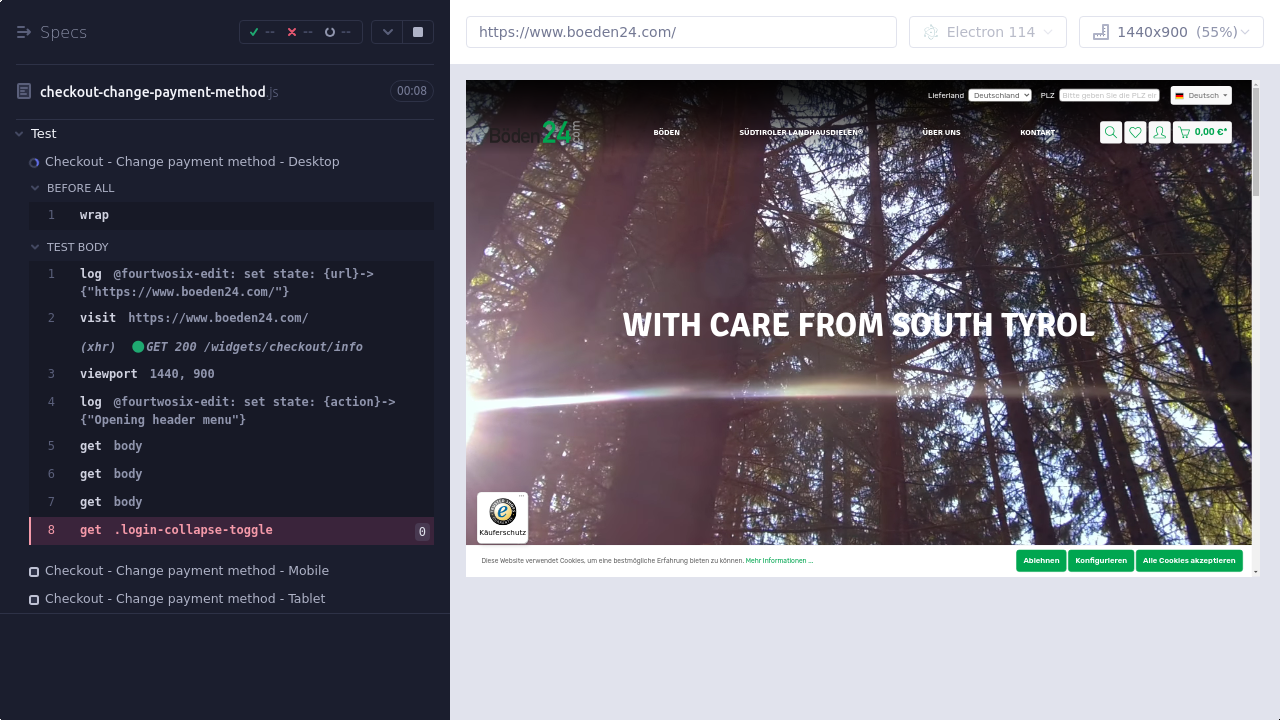This screenshot has width=1280, height=720.
Task: Go to the KONTAKT menu item
Action: pos(1037,132)
